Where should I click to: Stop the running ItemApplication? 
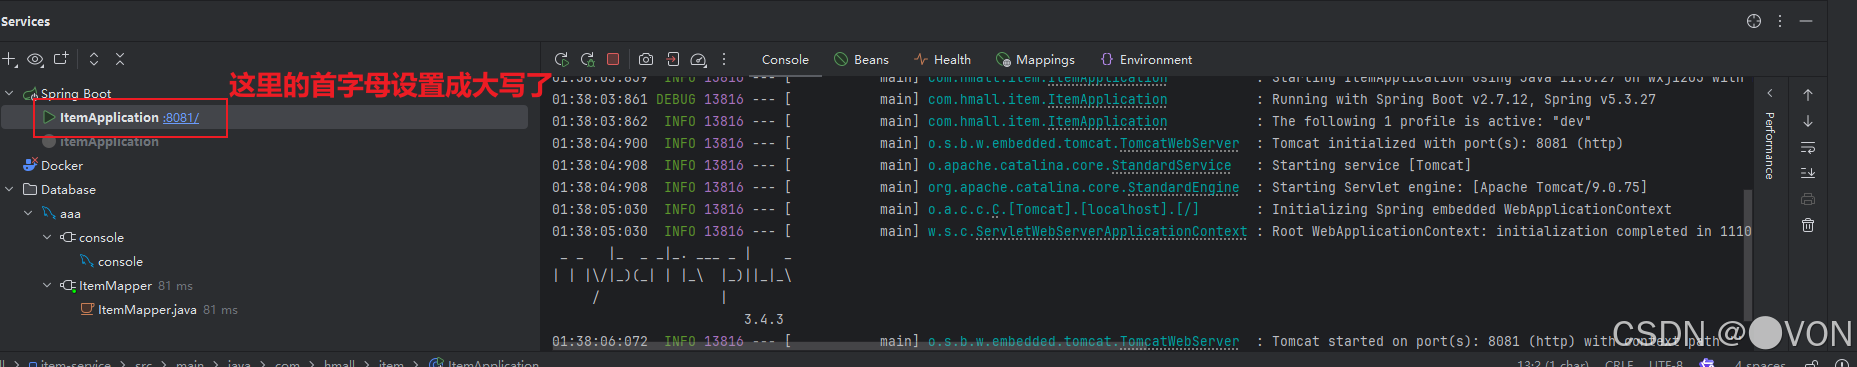tap(613, 59)
